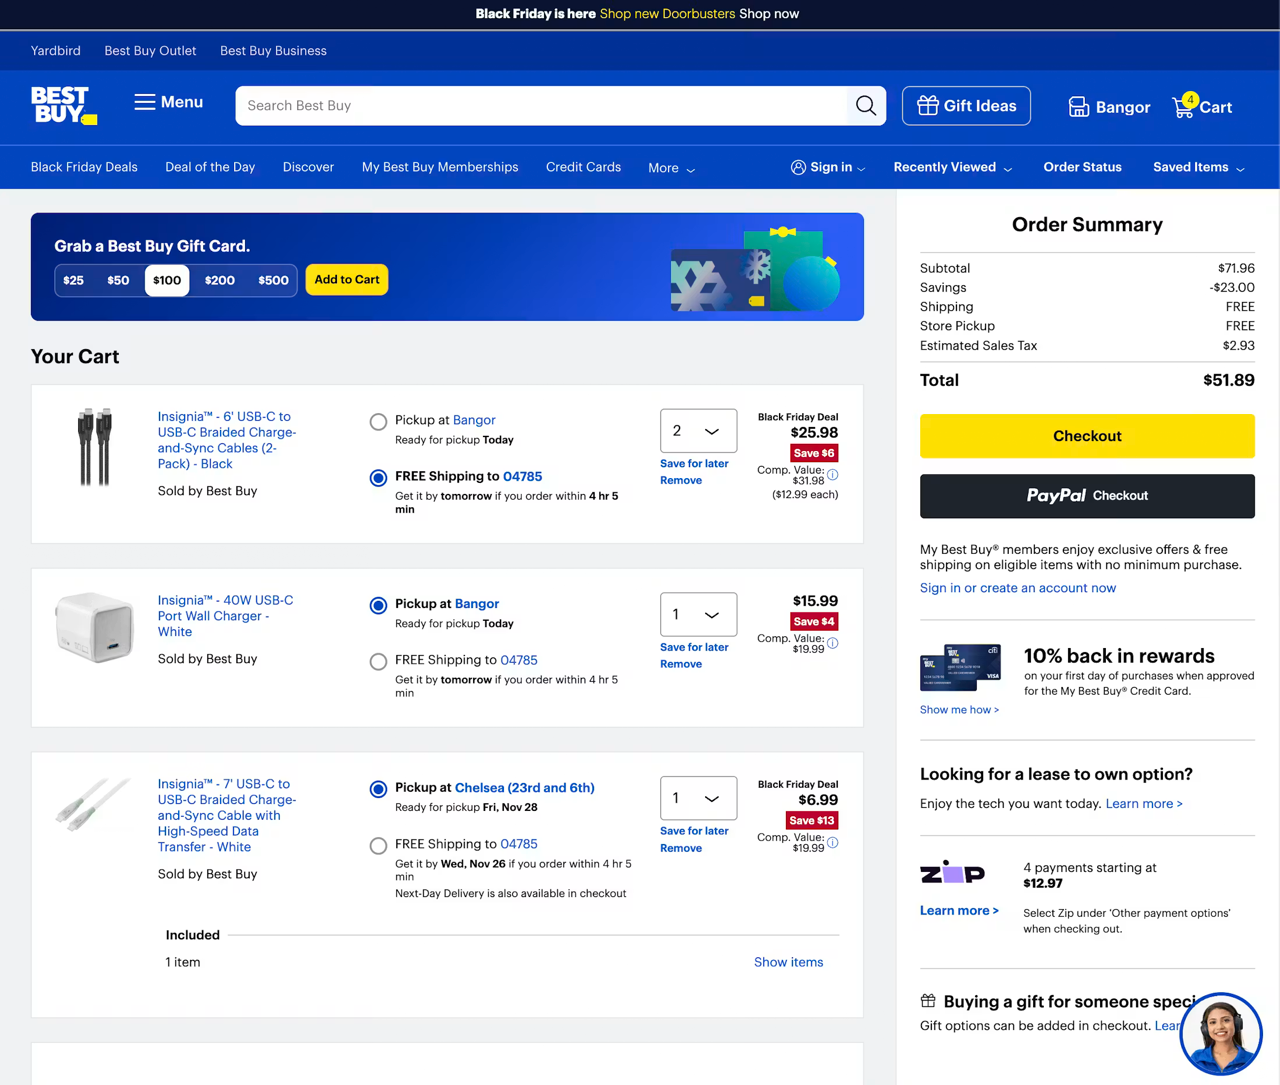Click Show me how rewards link
Viewport: 1280px width, 1085px height.
coord(959,710)
